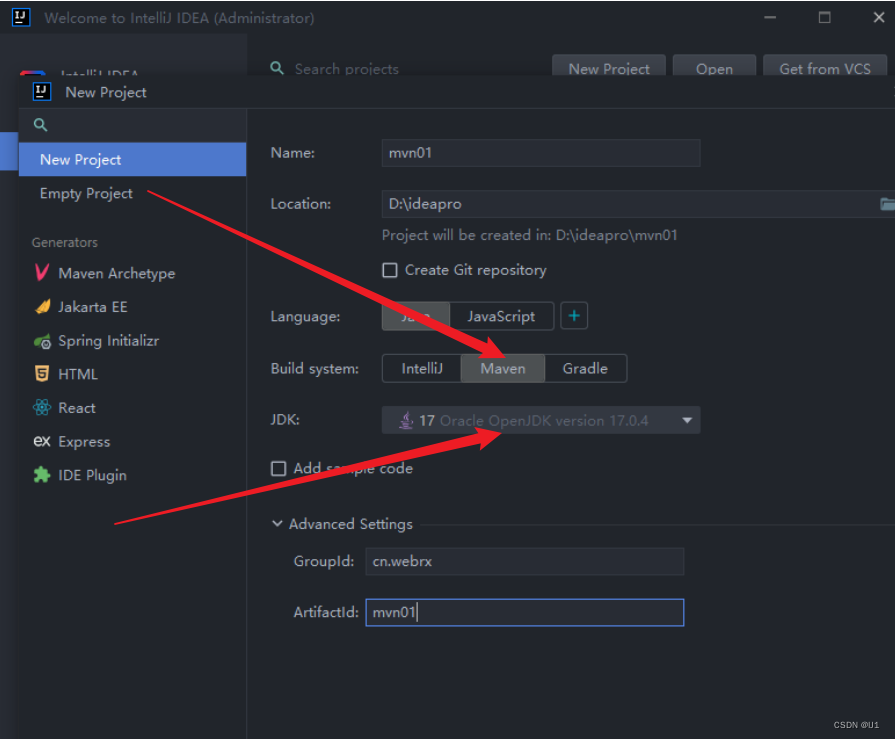Viewport: 895px width, 739px height.
Task: Maximize the Welcome to IntelliJ IDEA window
Action: pos(824,18)
